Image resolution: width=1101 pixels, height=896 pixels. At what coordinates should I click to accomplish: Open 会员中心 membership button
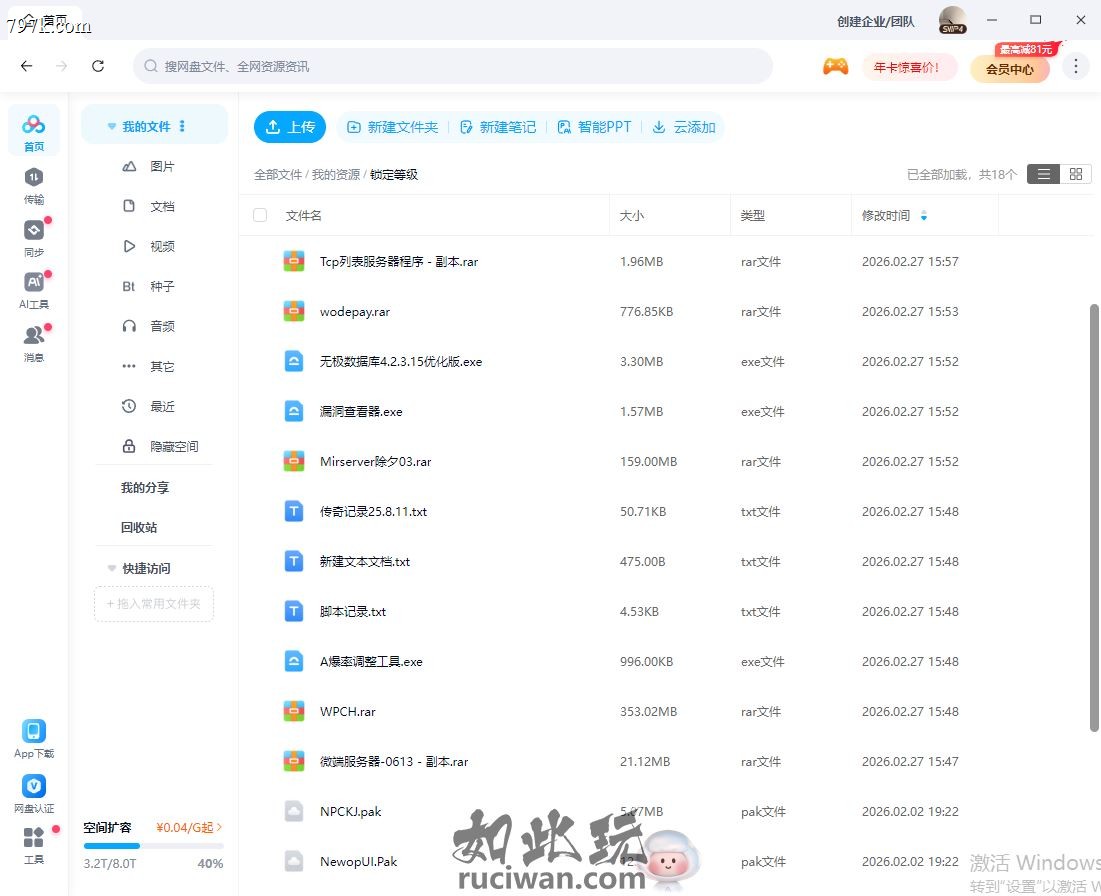click(x=1009, y=69)
